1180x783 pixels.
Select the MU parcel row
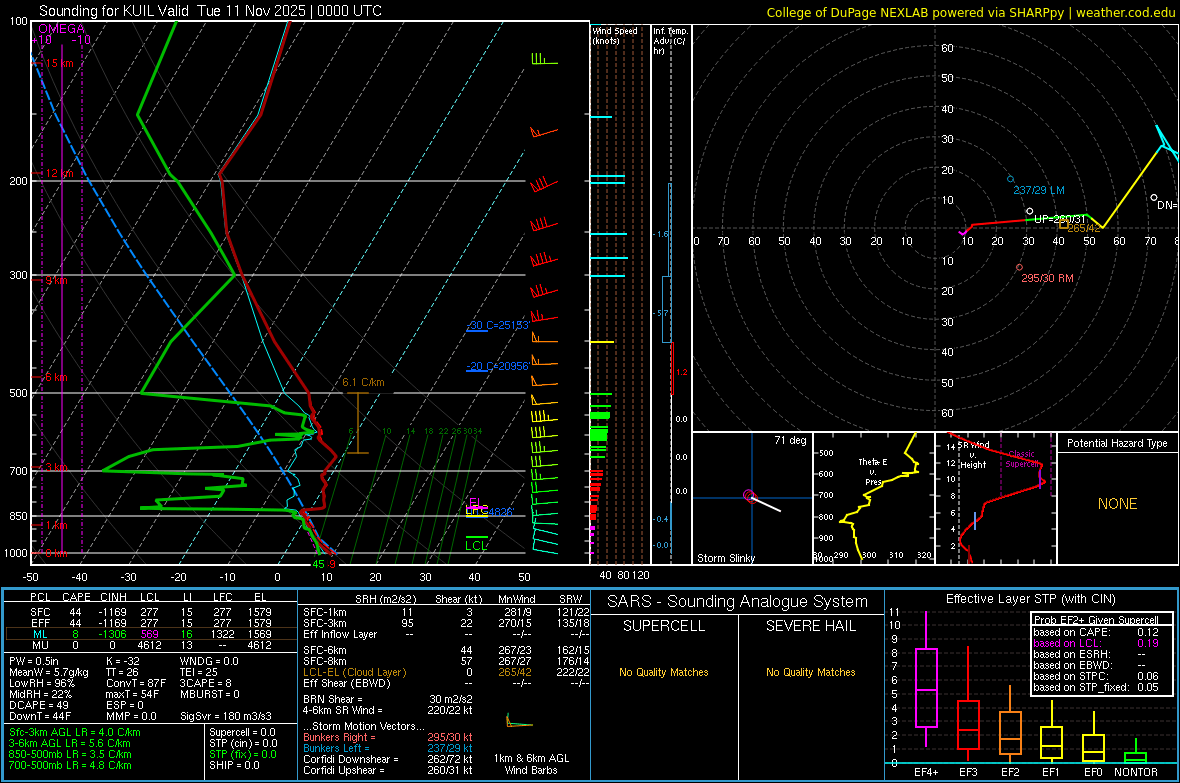[x=151, y=645]
